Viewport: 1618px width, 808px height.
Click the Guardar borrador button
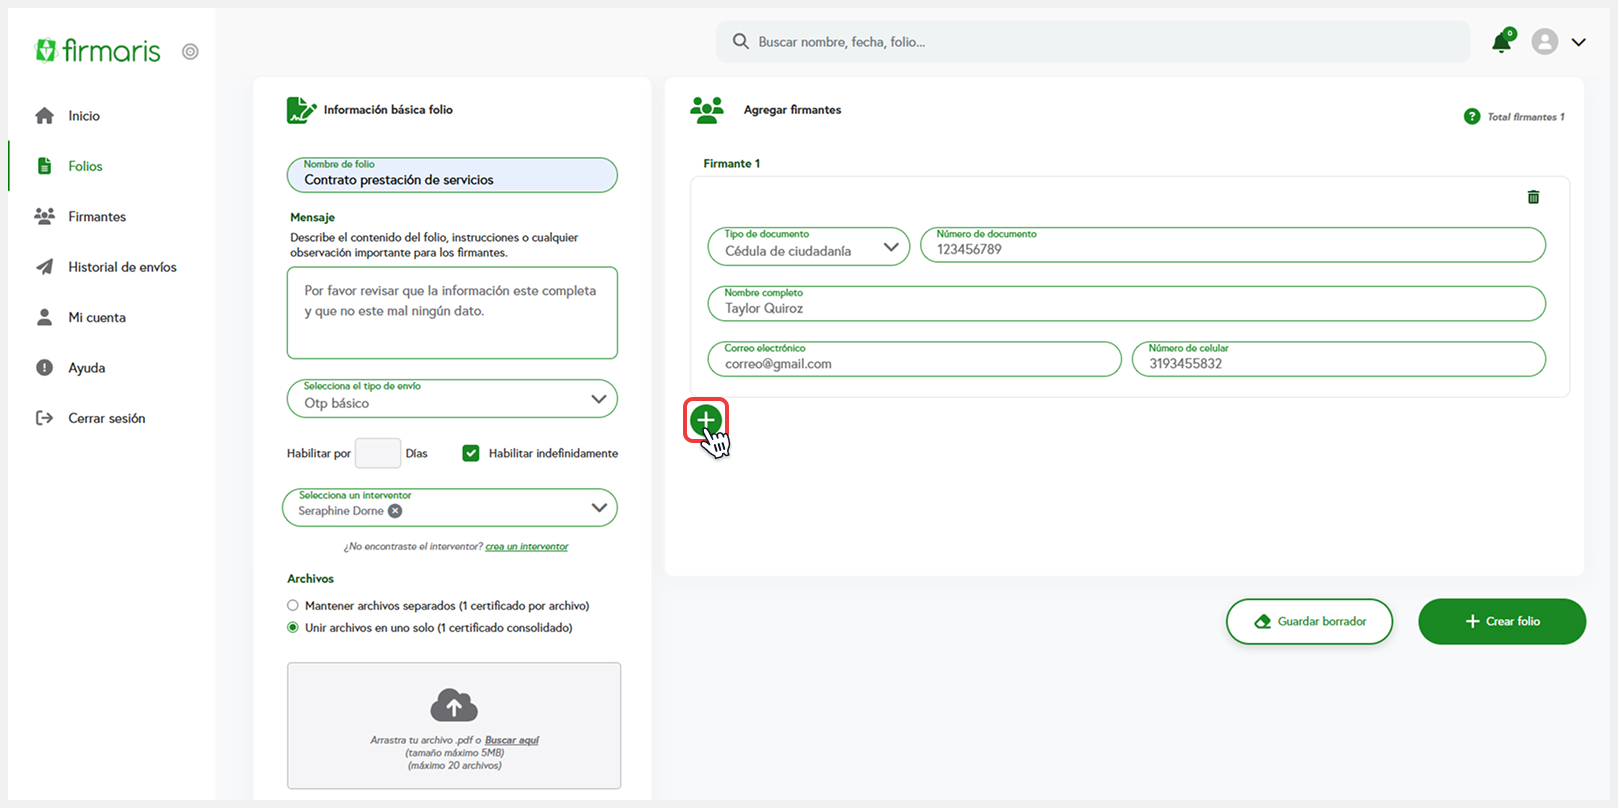pos(1309,621)
